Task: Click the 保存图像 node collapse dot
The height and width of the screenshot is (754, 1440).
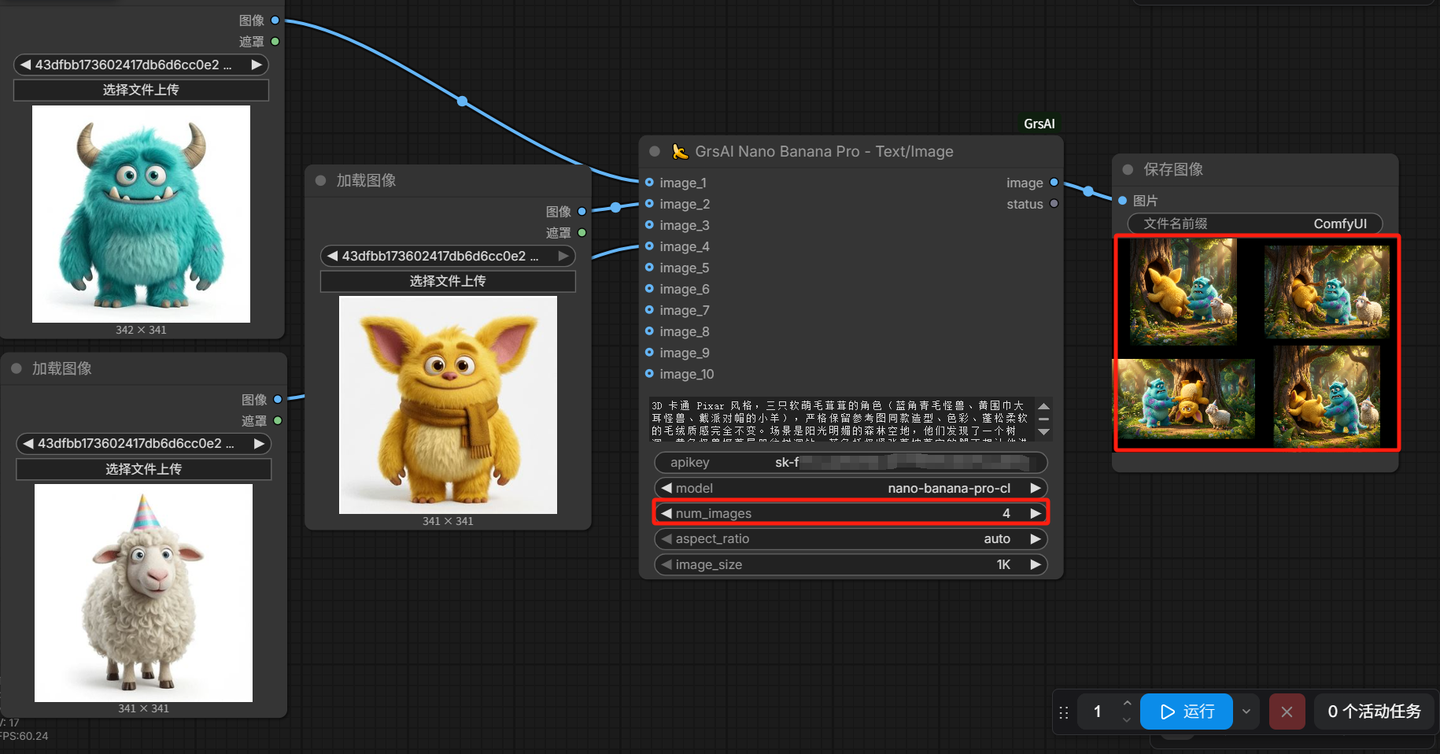Action: [x=1128, y=170]
